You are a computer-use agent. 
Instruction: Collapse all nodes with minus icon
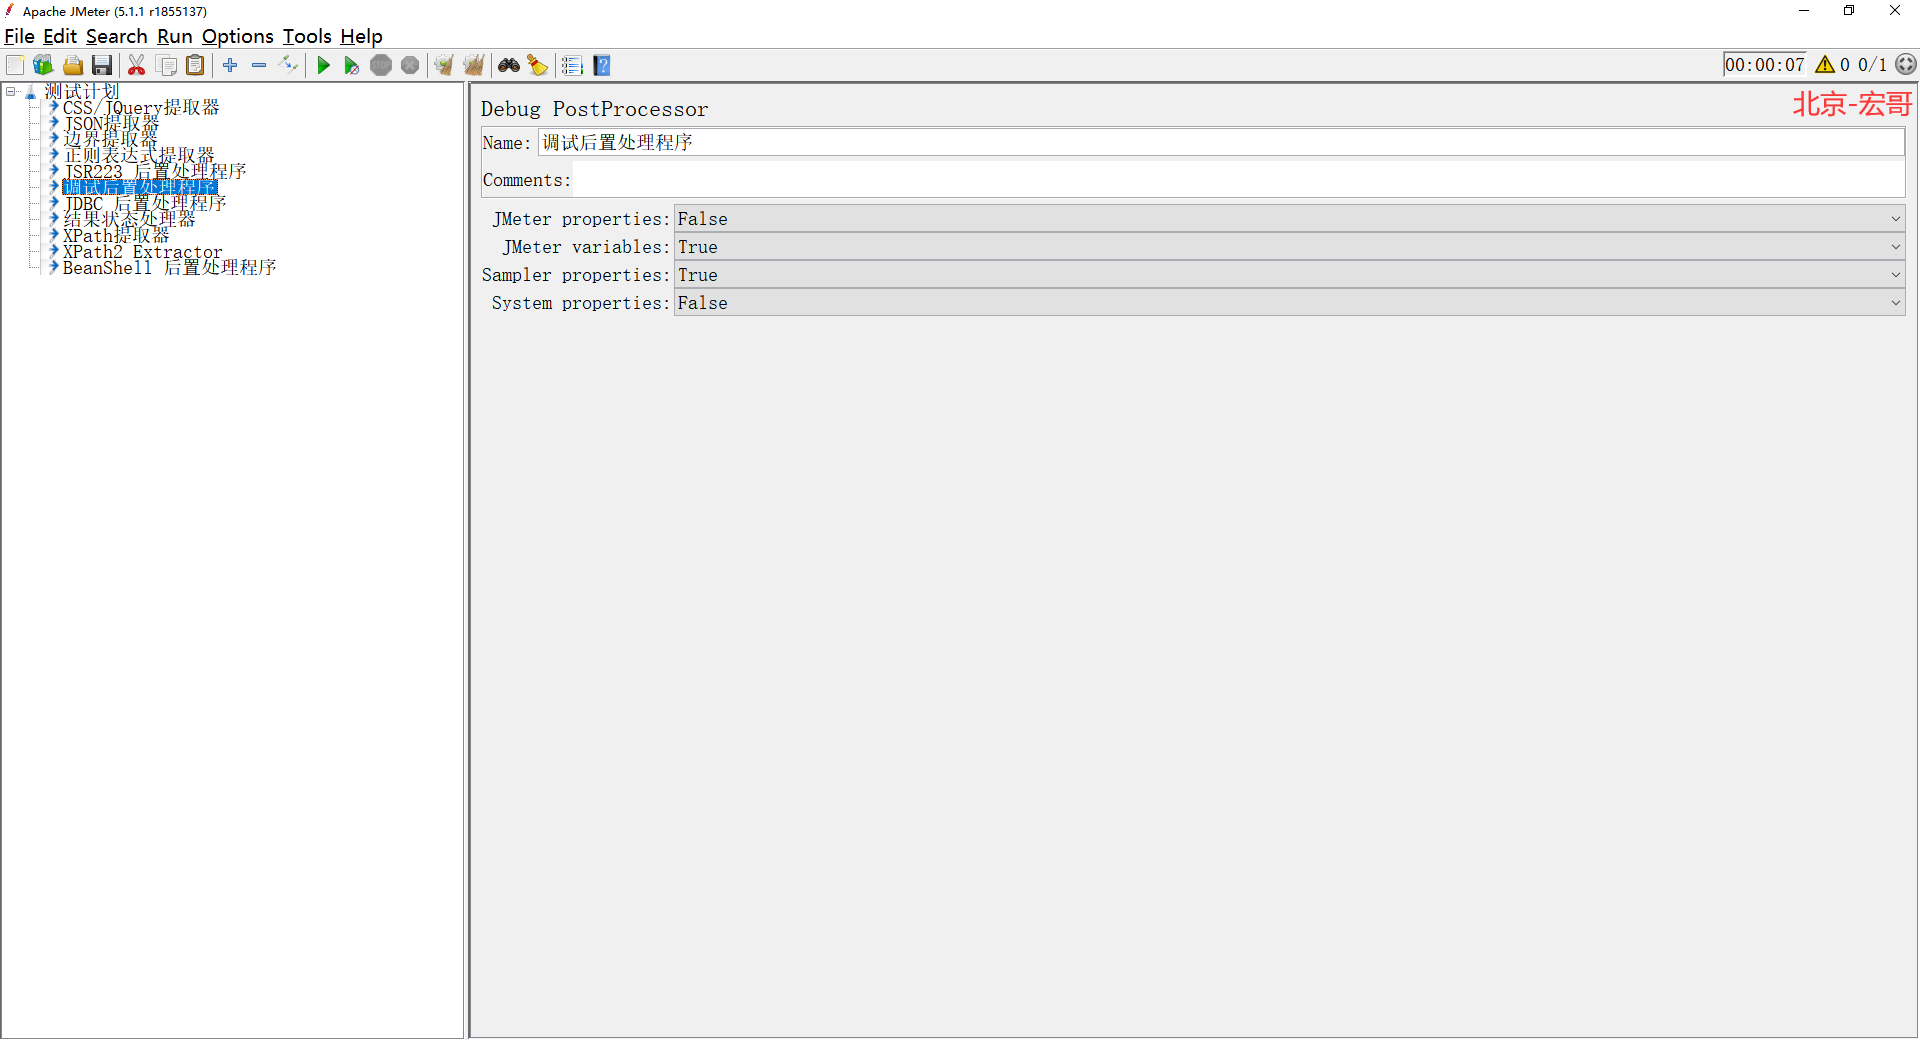pyautogui.click(x=259, y=65)
